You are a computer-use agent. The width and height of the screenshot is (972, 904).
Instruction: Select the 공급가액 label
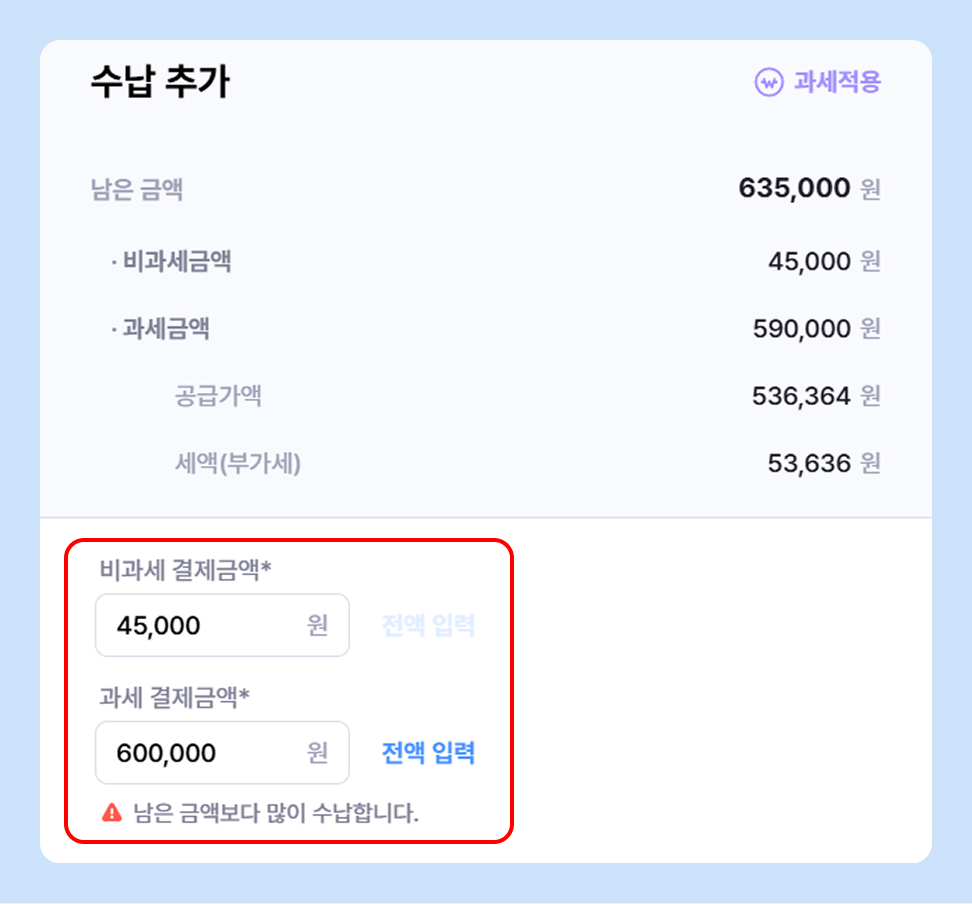coord(218,396)
